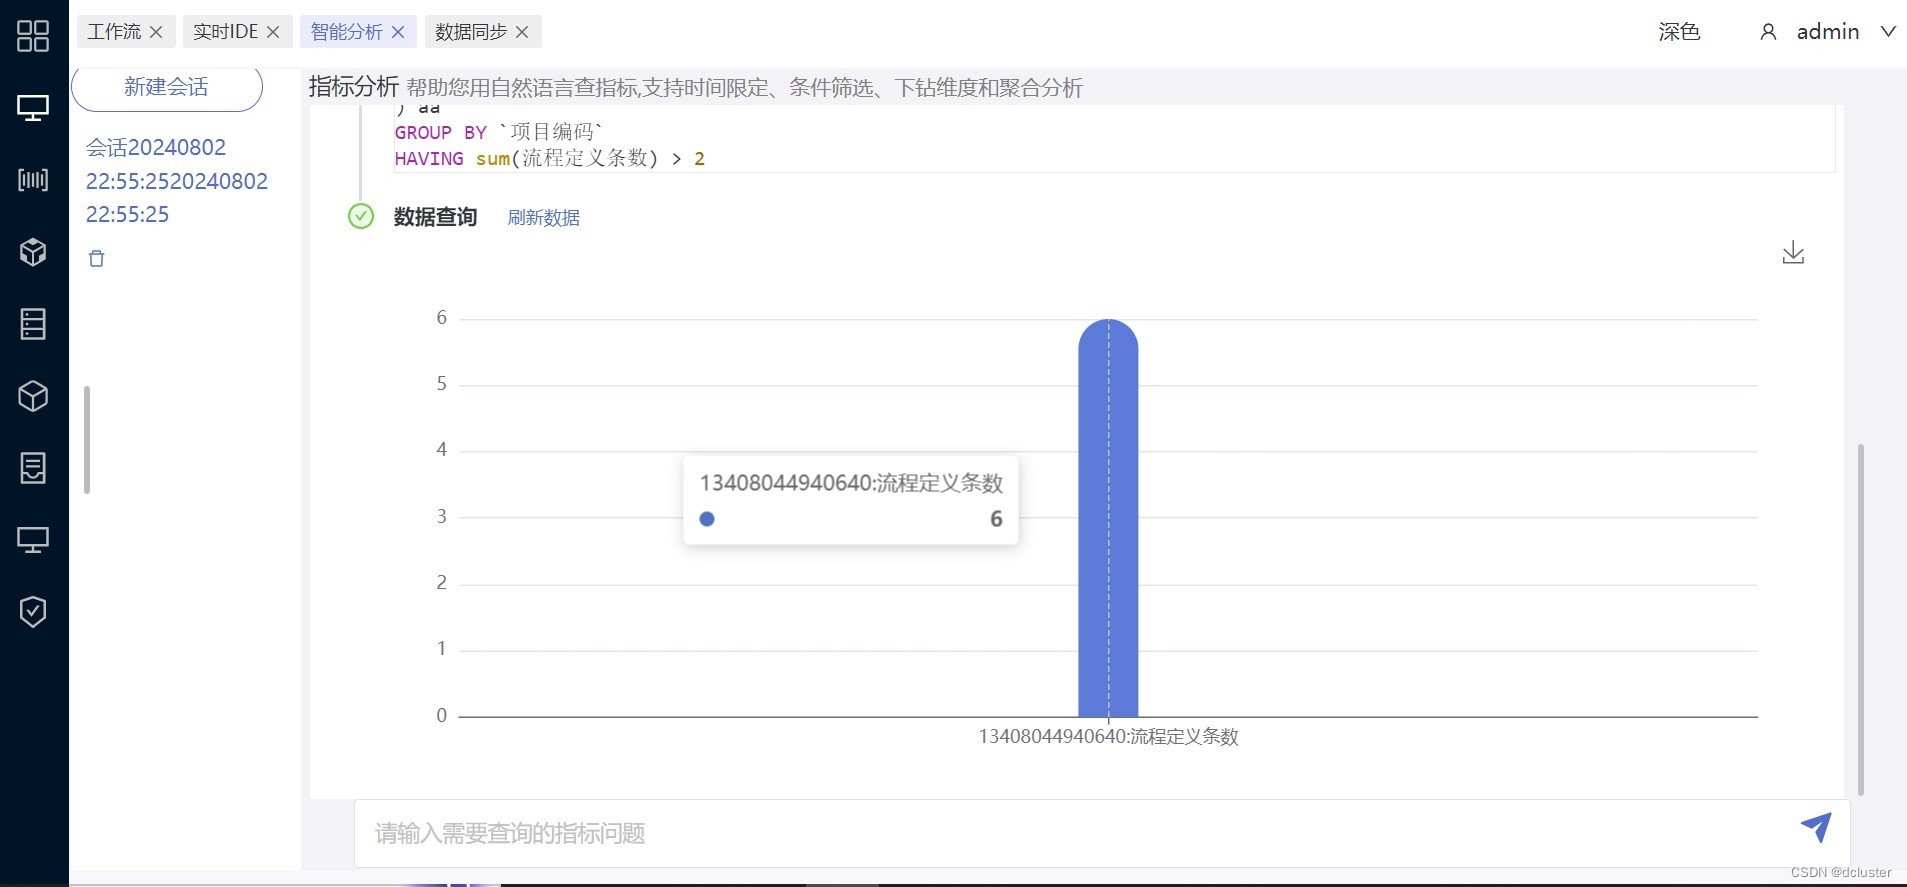Delete the session using trash icon
The width and height of the screenshot is (1907, 887).
pyautogui.click(x=96, y=259)
